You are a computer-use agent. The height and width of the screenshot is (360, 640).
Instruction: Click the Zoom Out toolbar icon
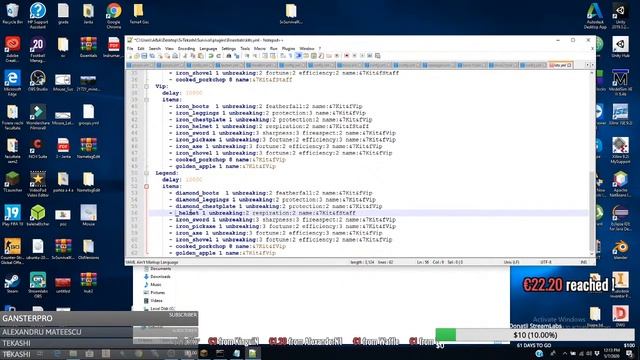[x=255, y=56]
